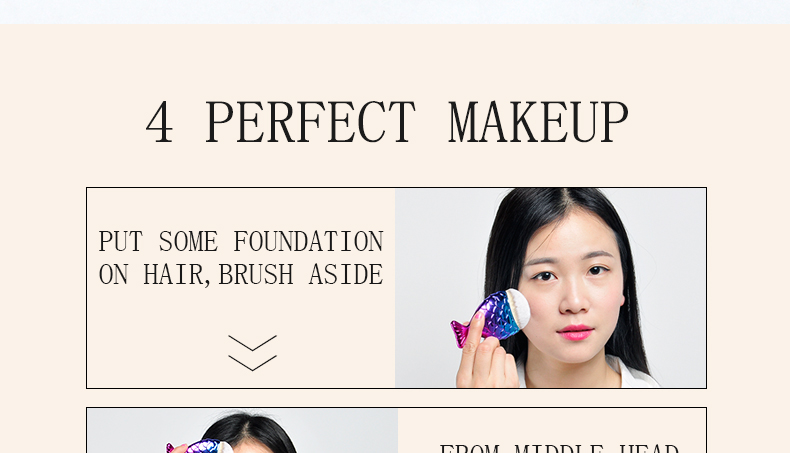
Task: Click the double chevron down arrow
Action: tap(252, 353)
